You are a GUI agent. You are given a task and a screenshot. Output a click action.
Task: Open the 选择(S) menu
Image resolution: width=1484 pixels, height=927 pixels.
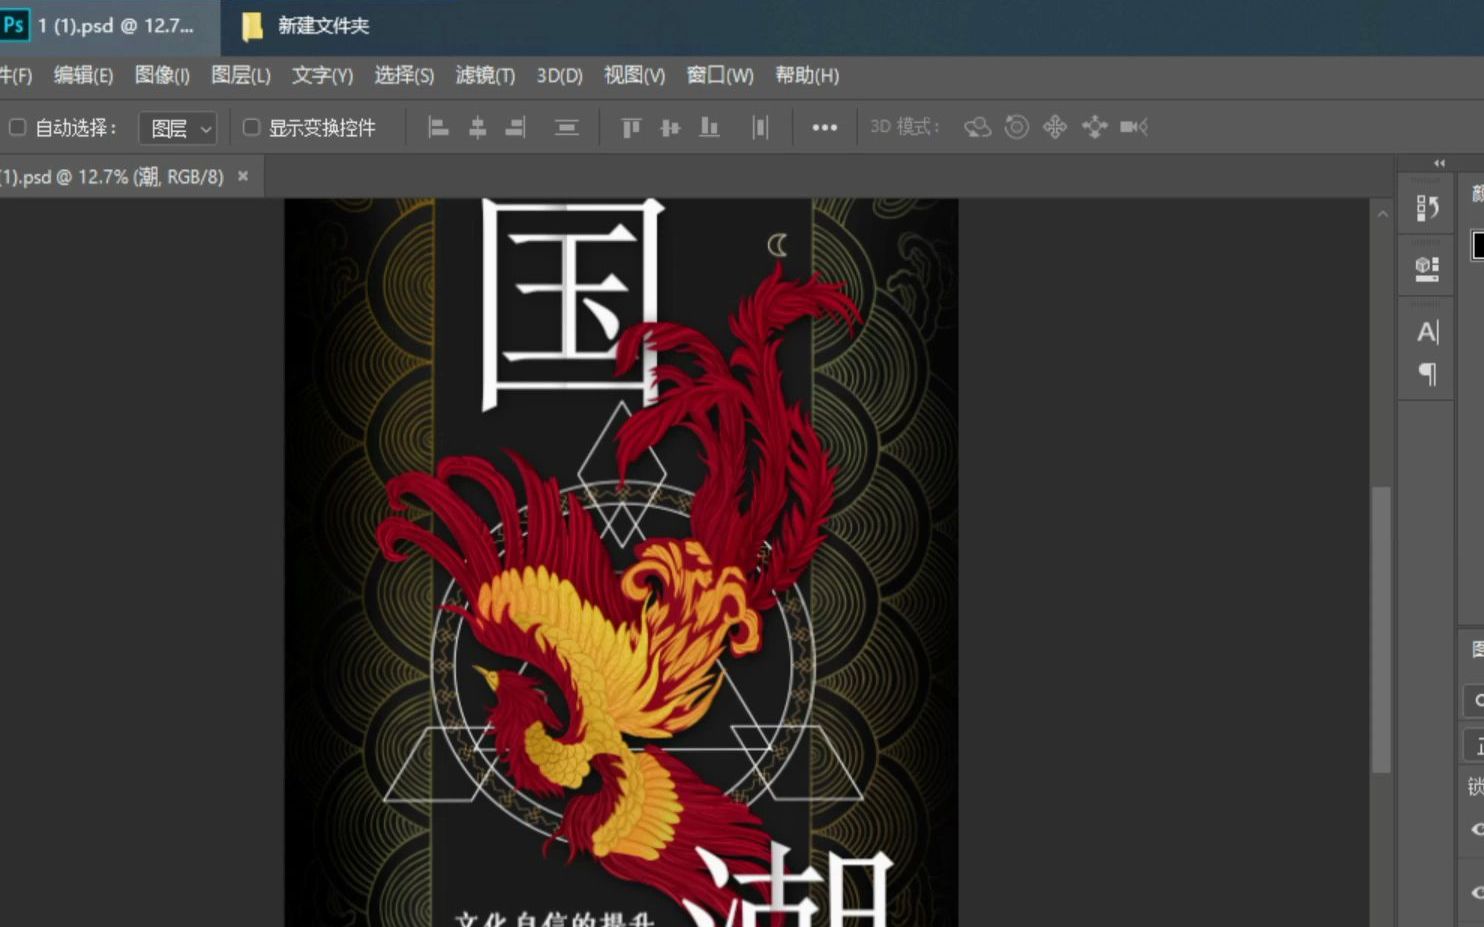pyautogui.click(x=404, y=75)
